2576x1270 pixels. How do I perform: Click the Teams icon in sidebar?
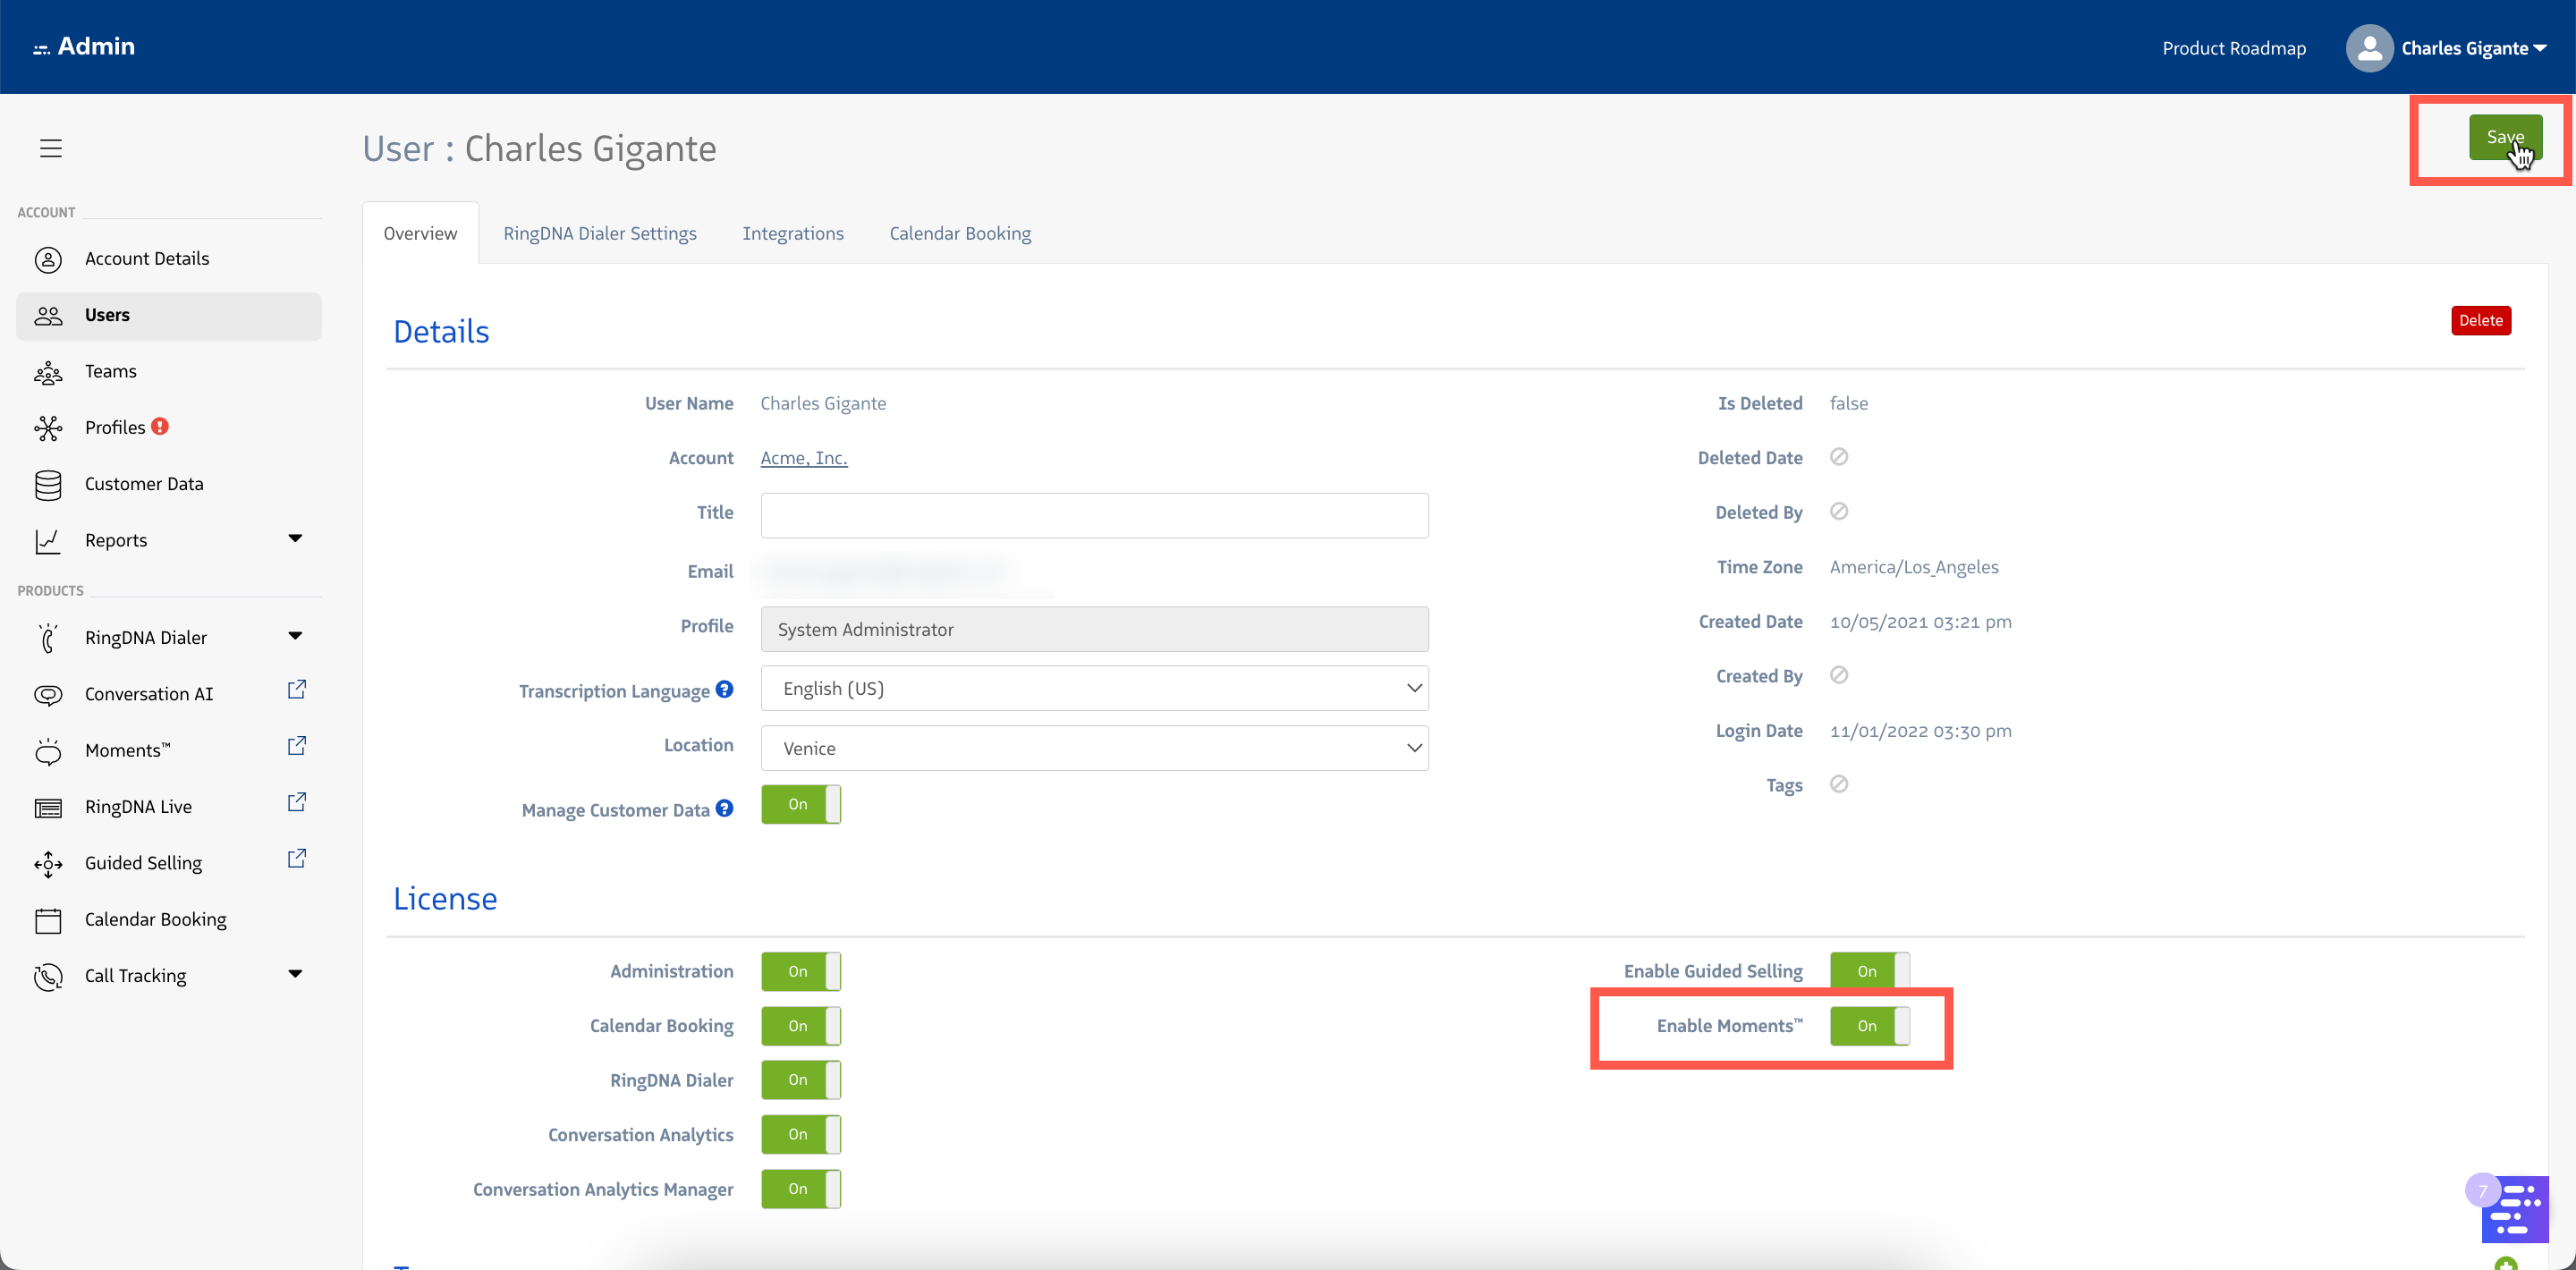pos(48,372)
